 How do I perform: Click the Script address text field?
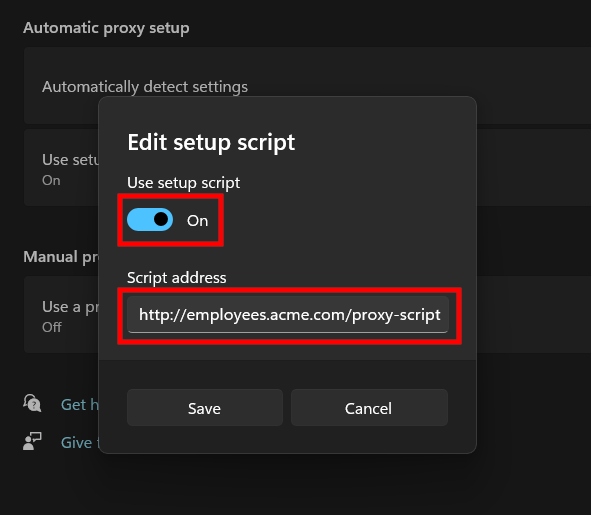pyautogui.click(x=288, y=314)
